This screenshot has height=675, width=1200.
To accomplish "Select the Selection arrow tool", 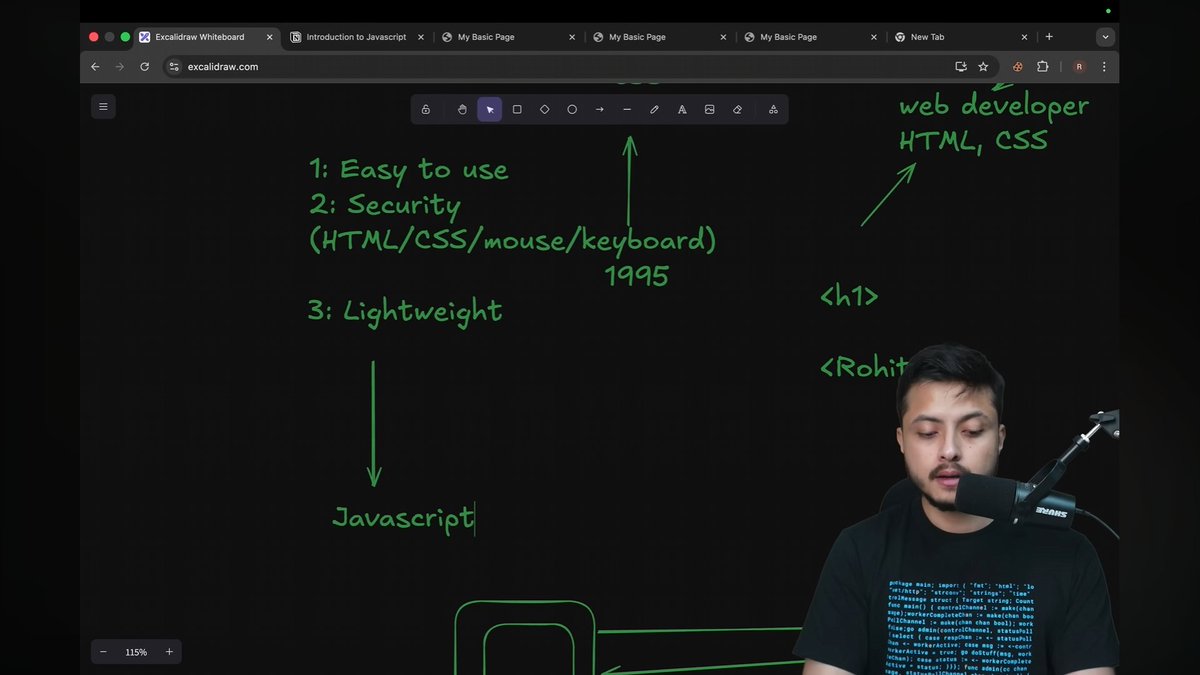I will 490,110.
